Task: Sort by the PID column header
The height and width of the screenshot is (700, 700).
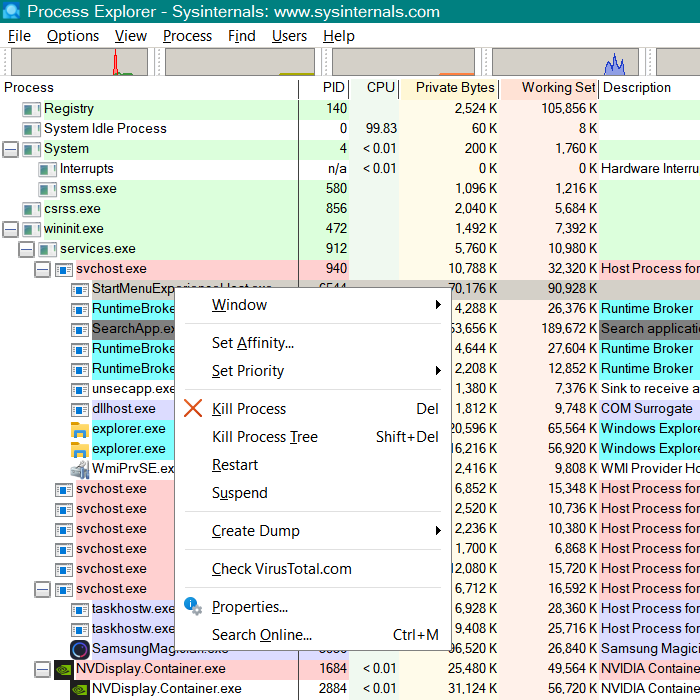Action: click(324, 88)
